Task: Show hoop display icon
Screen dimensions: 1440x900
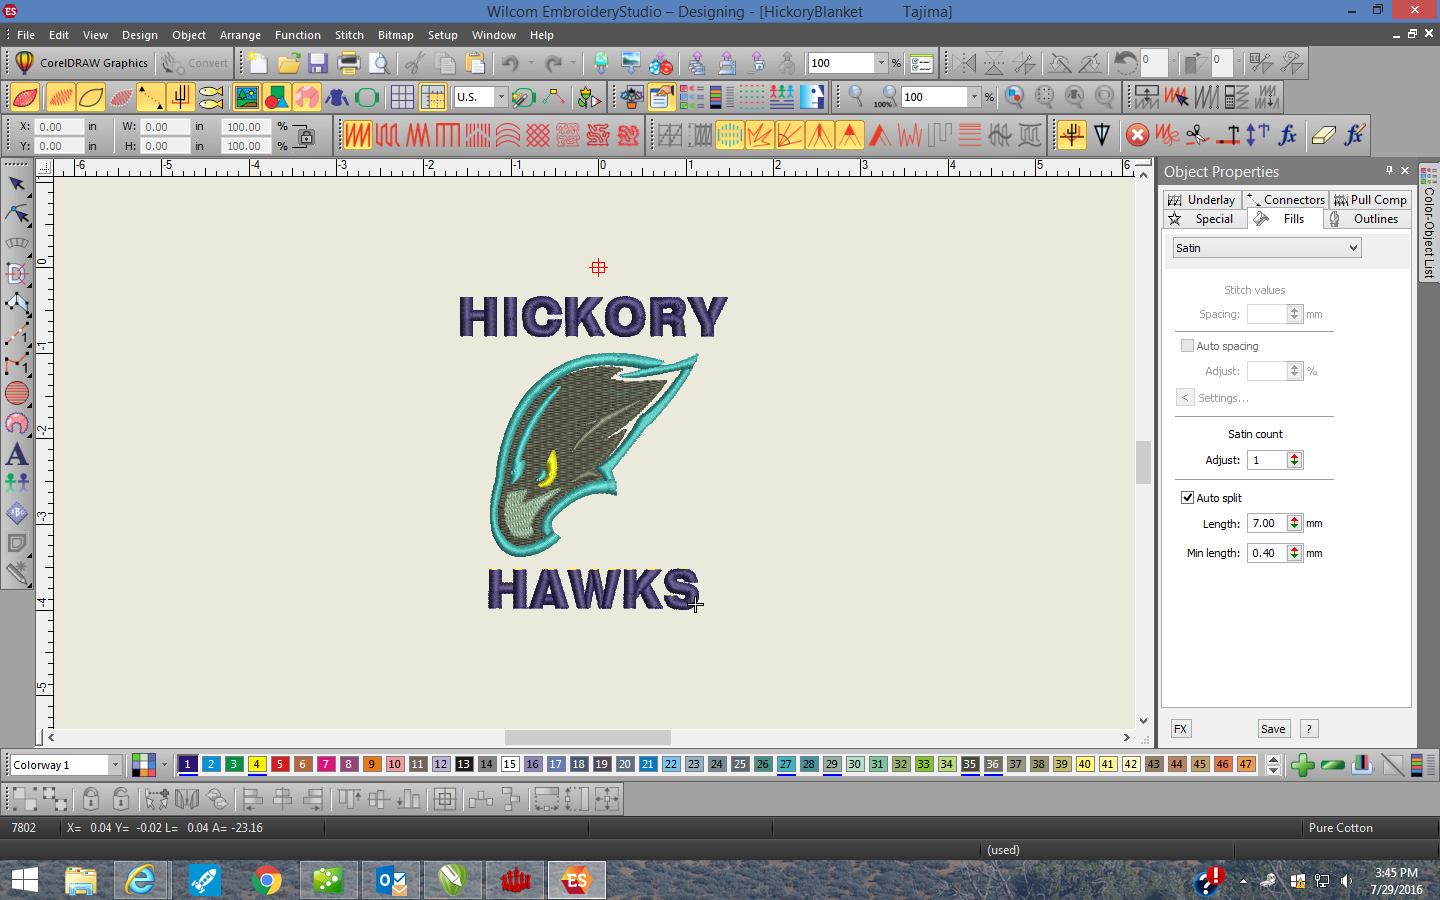Action: point(367,97)
